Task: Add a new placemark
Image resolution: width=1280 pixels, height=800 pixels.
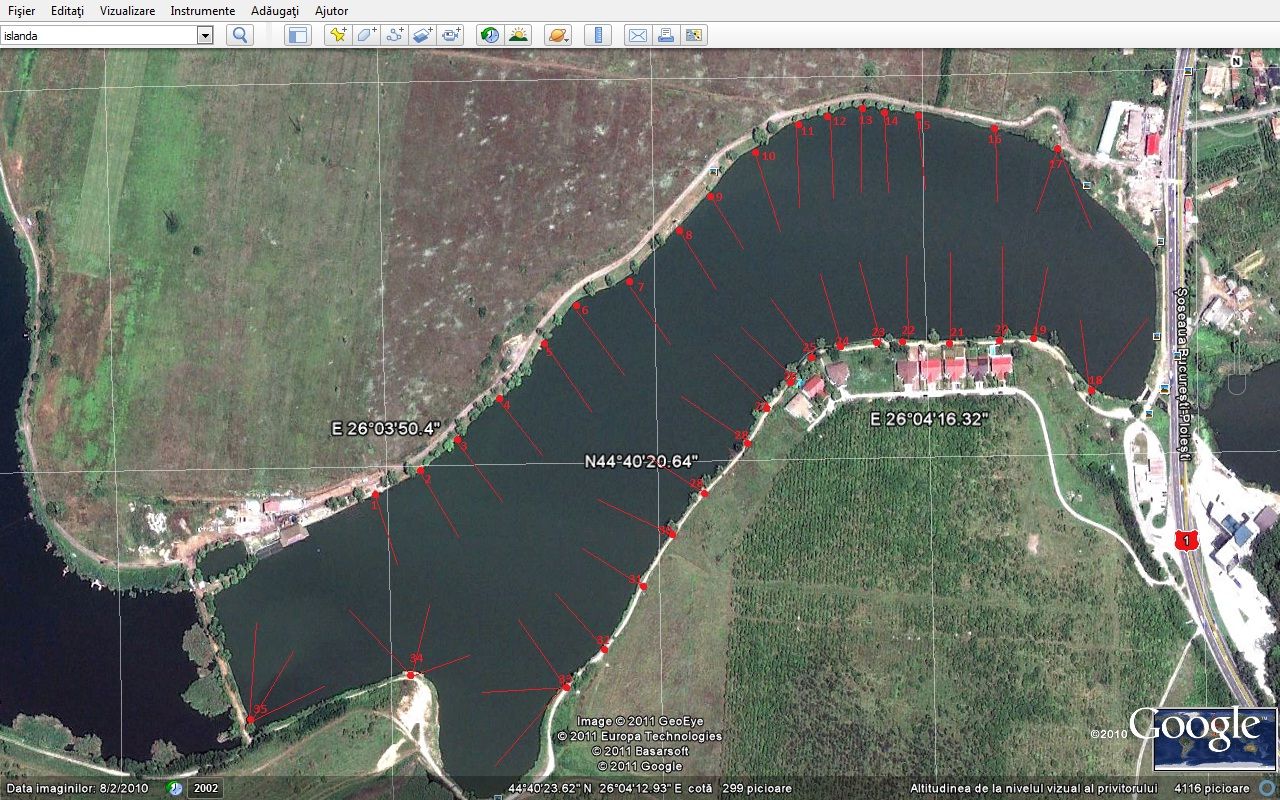Action: (338, 35)
